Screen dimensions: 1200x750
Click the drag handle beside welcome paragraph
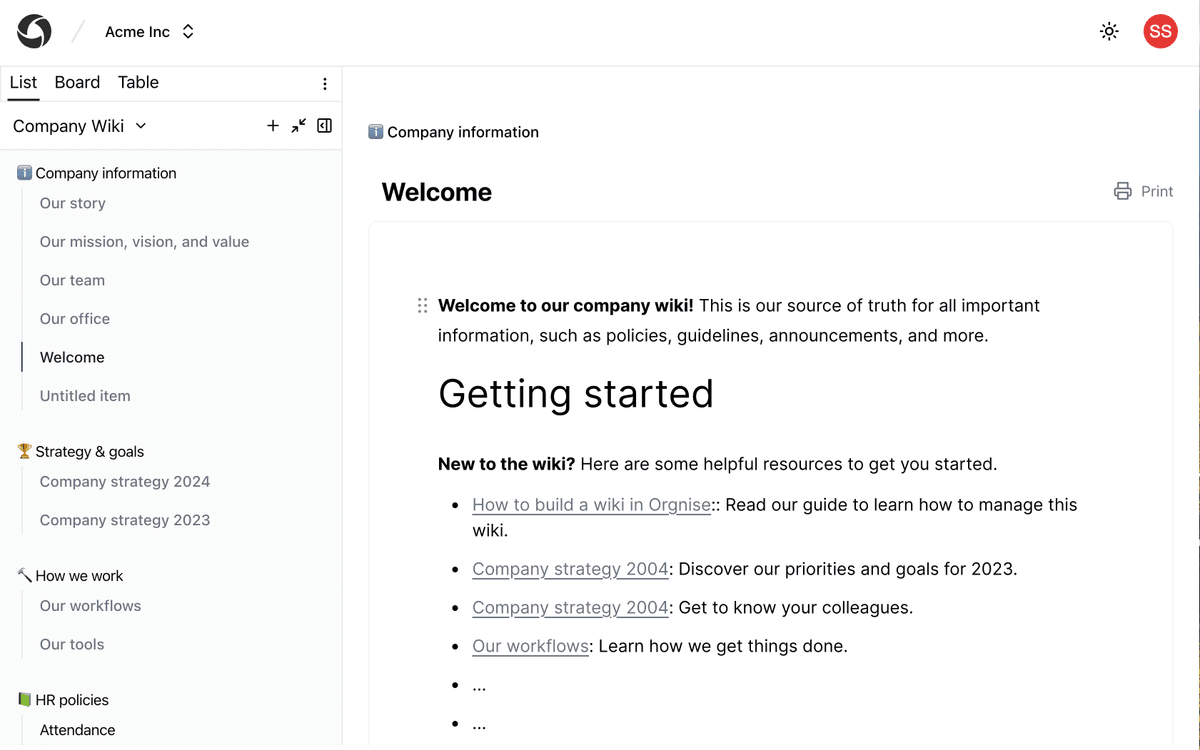422,306
